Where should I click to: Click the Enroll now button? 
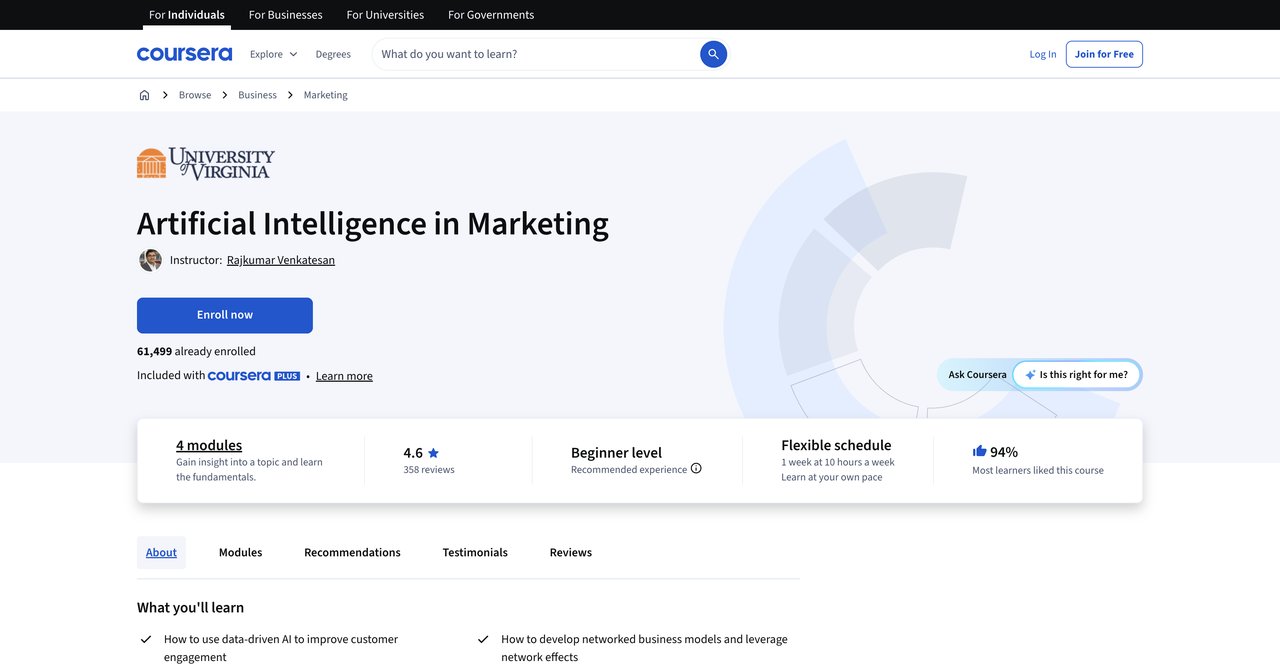pos(225,315)
